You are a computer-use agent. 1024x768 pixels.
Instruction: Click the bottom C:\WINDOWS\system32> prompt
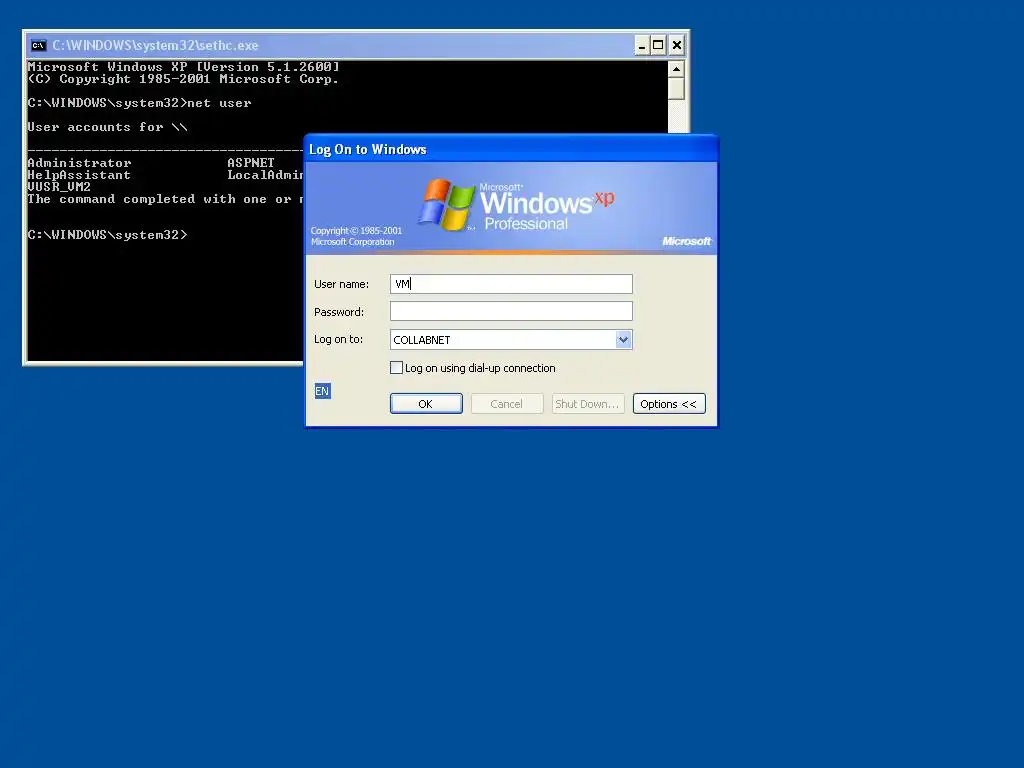(107, 234)
